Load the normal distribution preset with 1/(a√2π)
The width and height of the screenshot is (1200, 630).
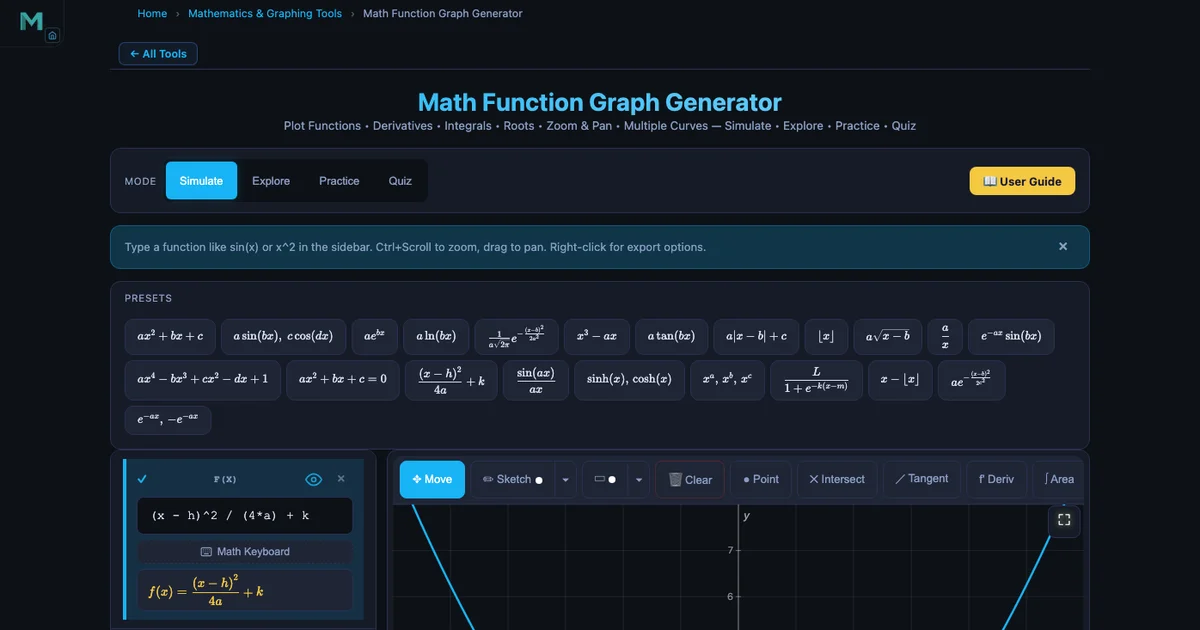tap(516, 336)
